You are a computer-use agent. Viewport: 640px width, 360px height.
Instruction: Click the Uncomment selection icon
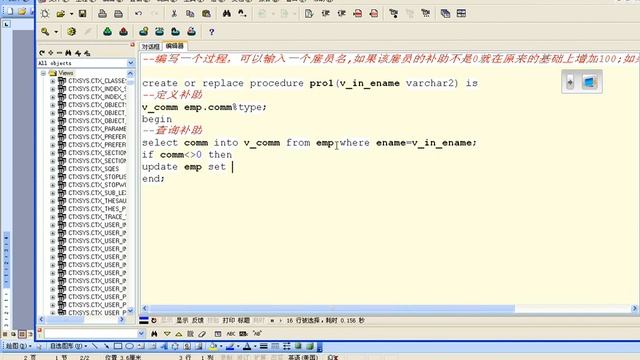pos(373,14)
